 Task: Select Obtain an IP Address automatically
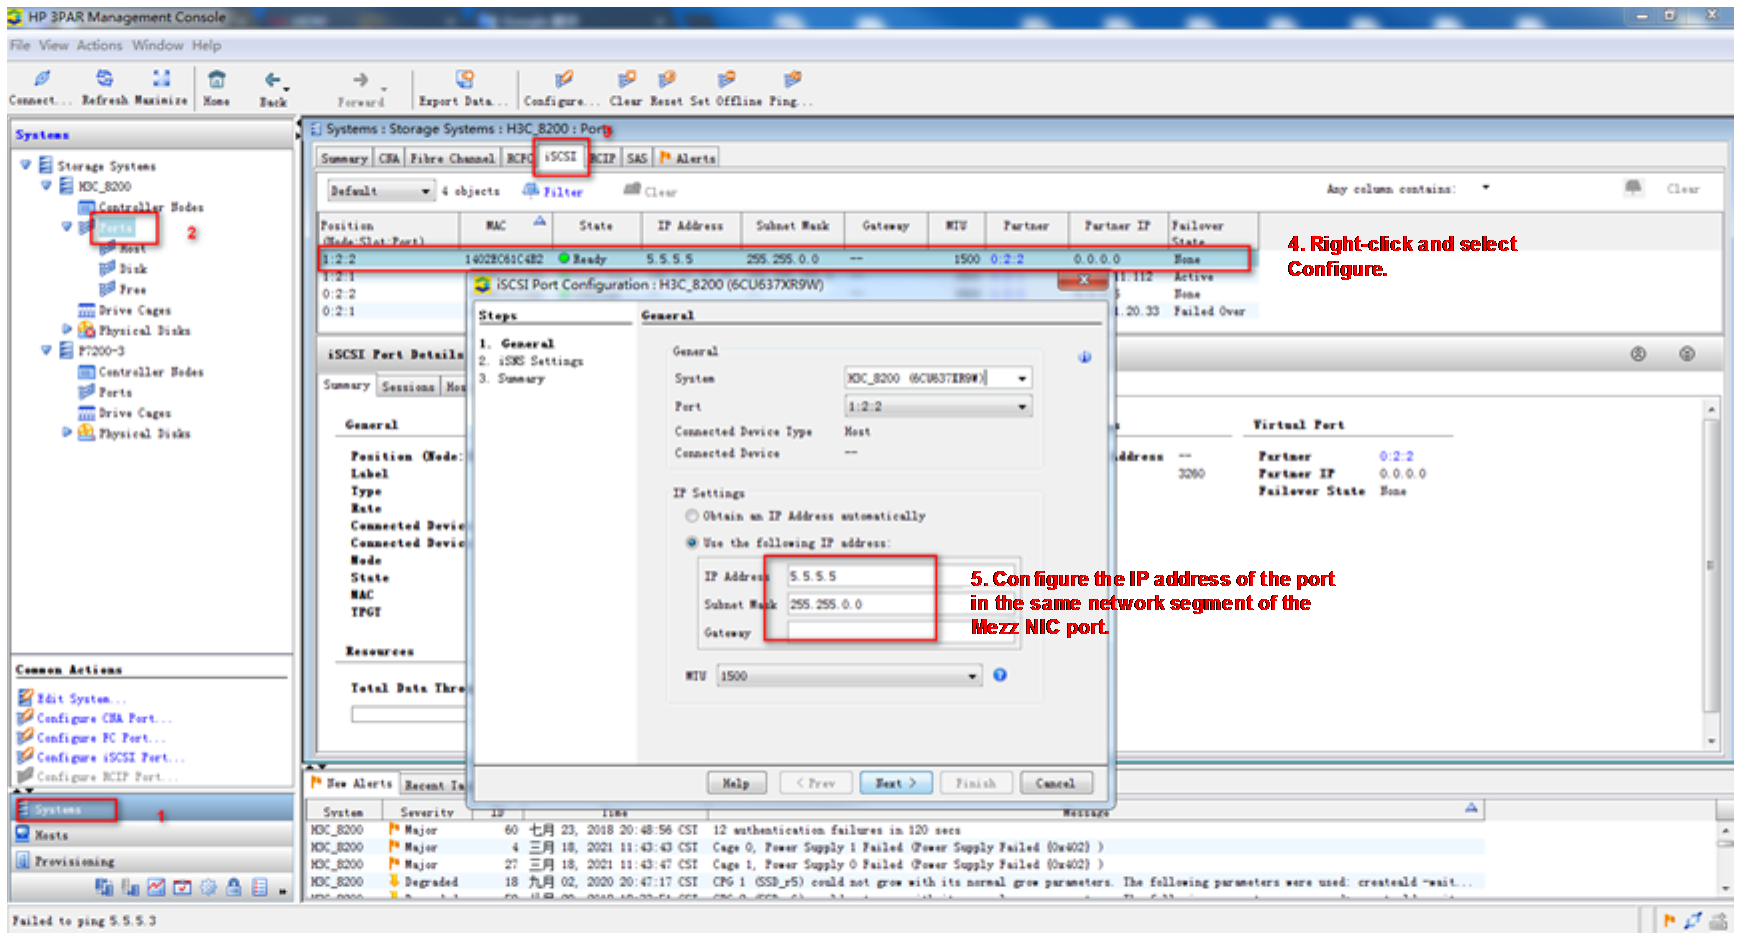pyautogui.click(x=691, y=516)
